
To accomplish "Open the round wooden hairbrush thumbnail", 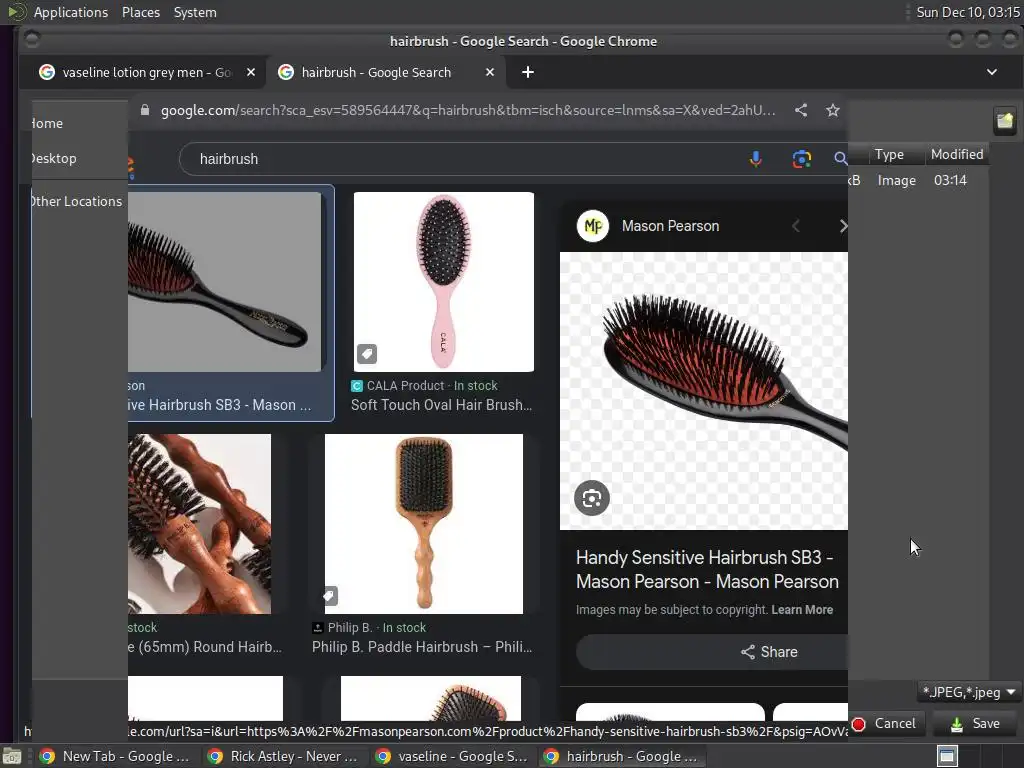I will [199, 524].
